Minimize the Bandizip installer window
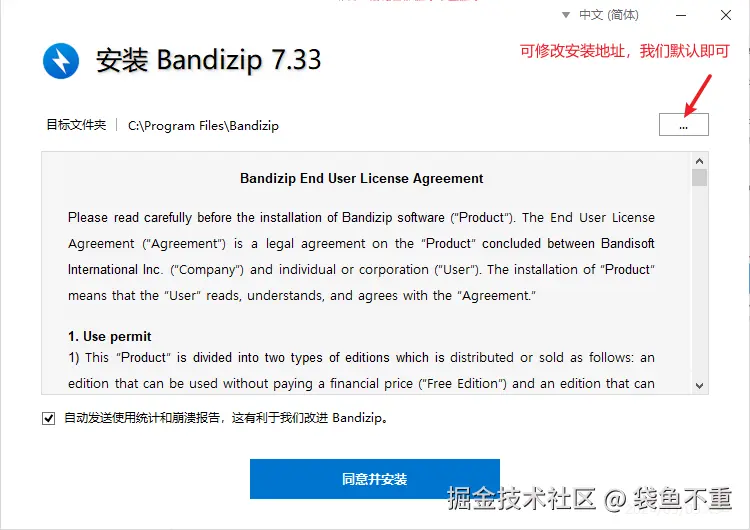The image size is (750, 530). pos(681,15)
